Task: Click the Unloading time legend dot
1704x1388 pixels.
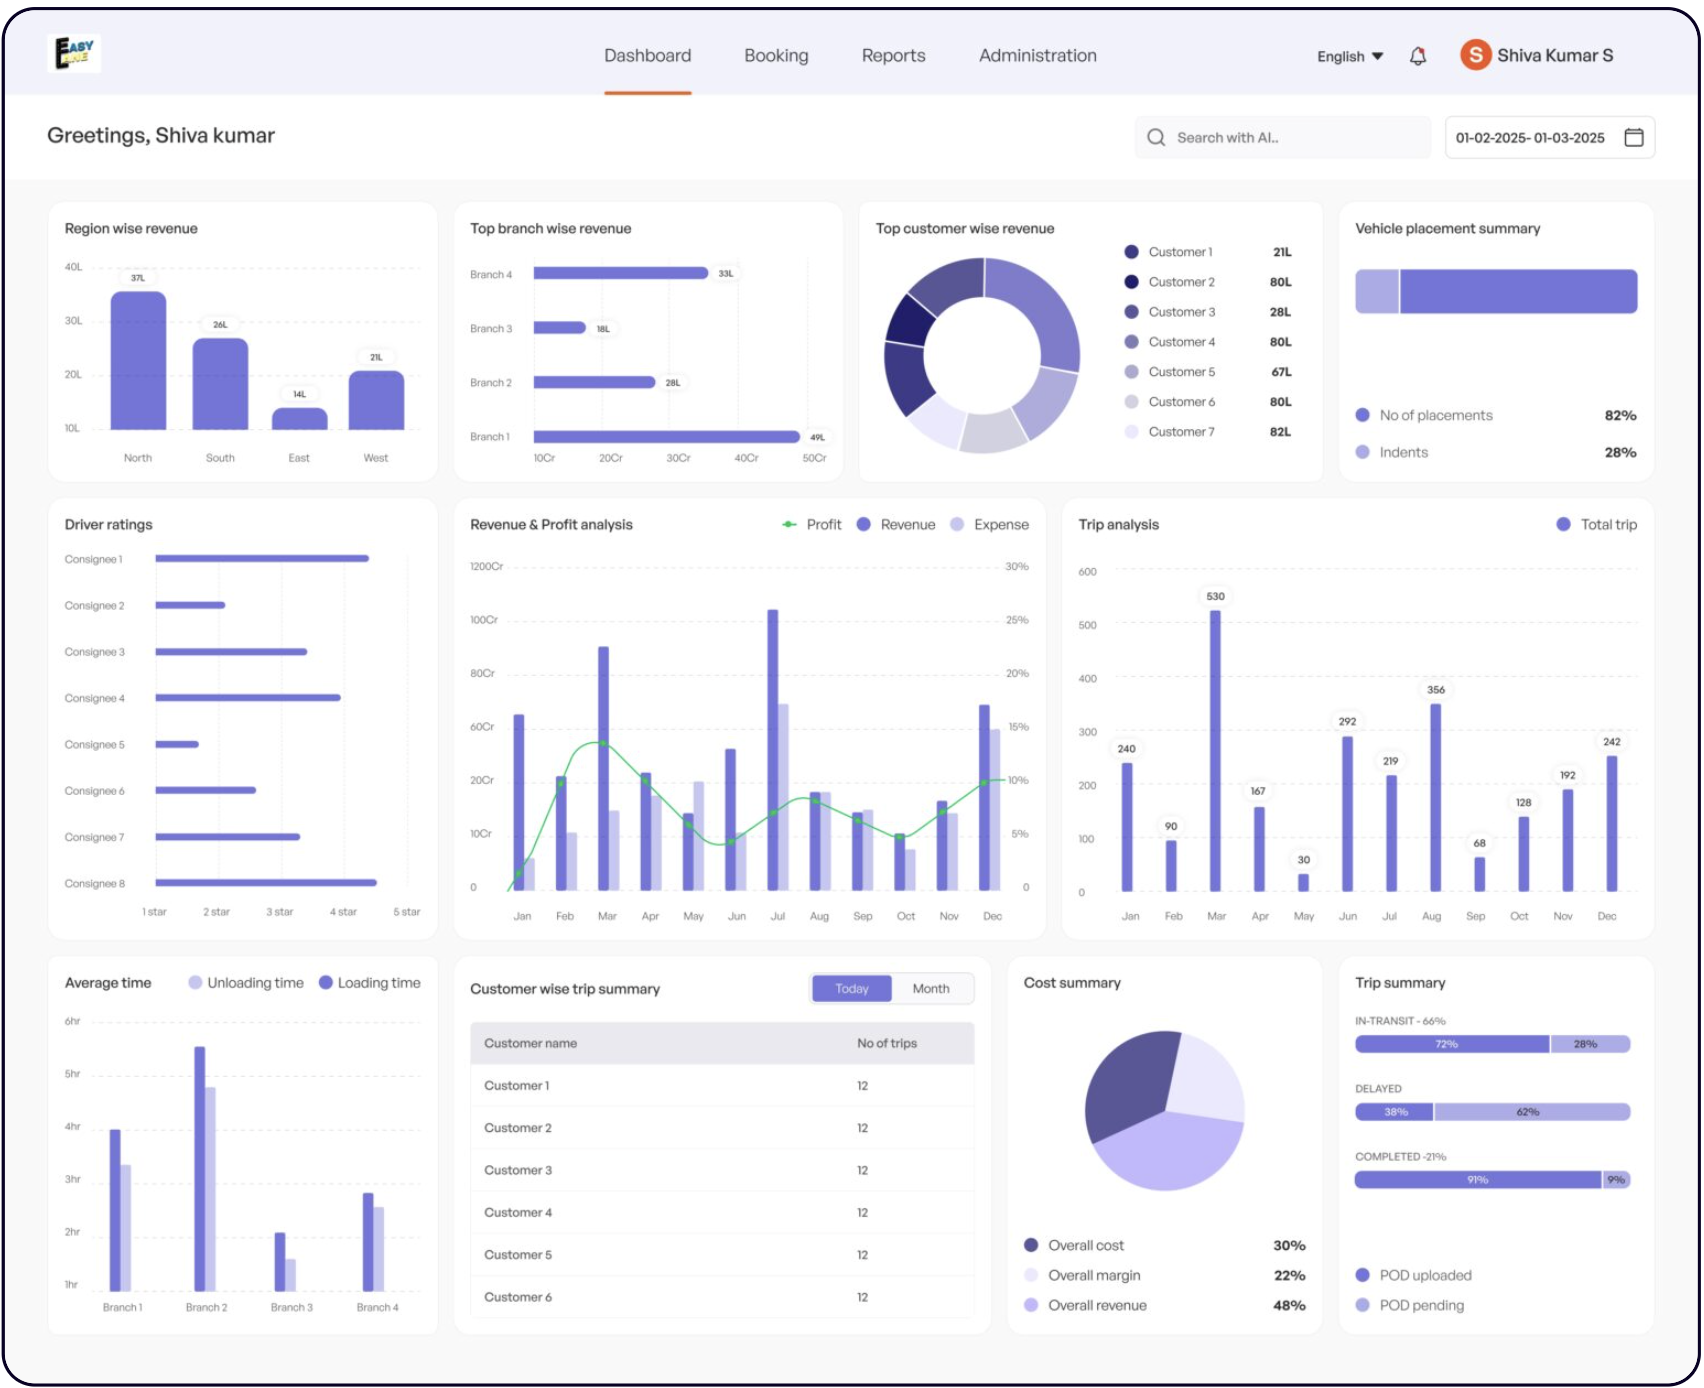Action: point(195,983)
